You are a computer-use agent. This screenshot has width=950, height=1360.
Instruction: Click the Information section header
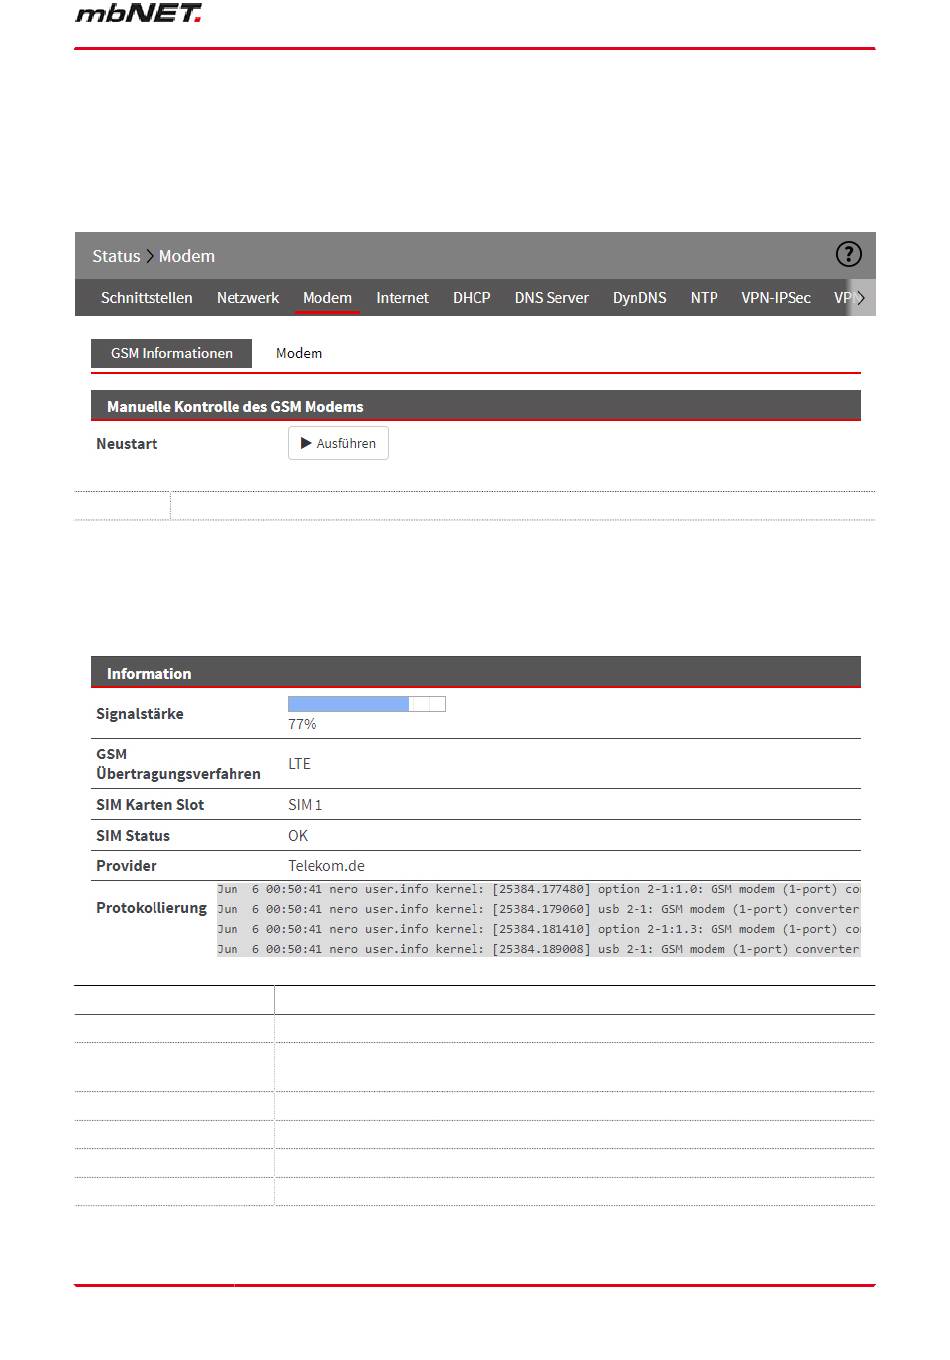tap(476, 673)
